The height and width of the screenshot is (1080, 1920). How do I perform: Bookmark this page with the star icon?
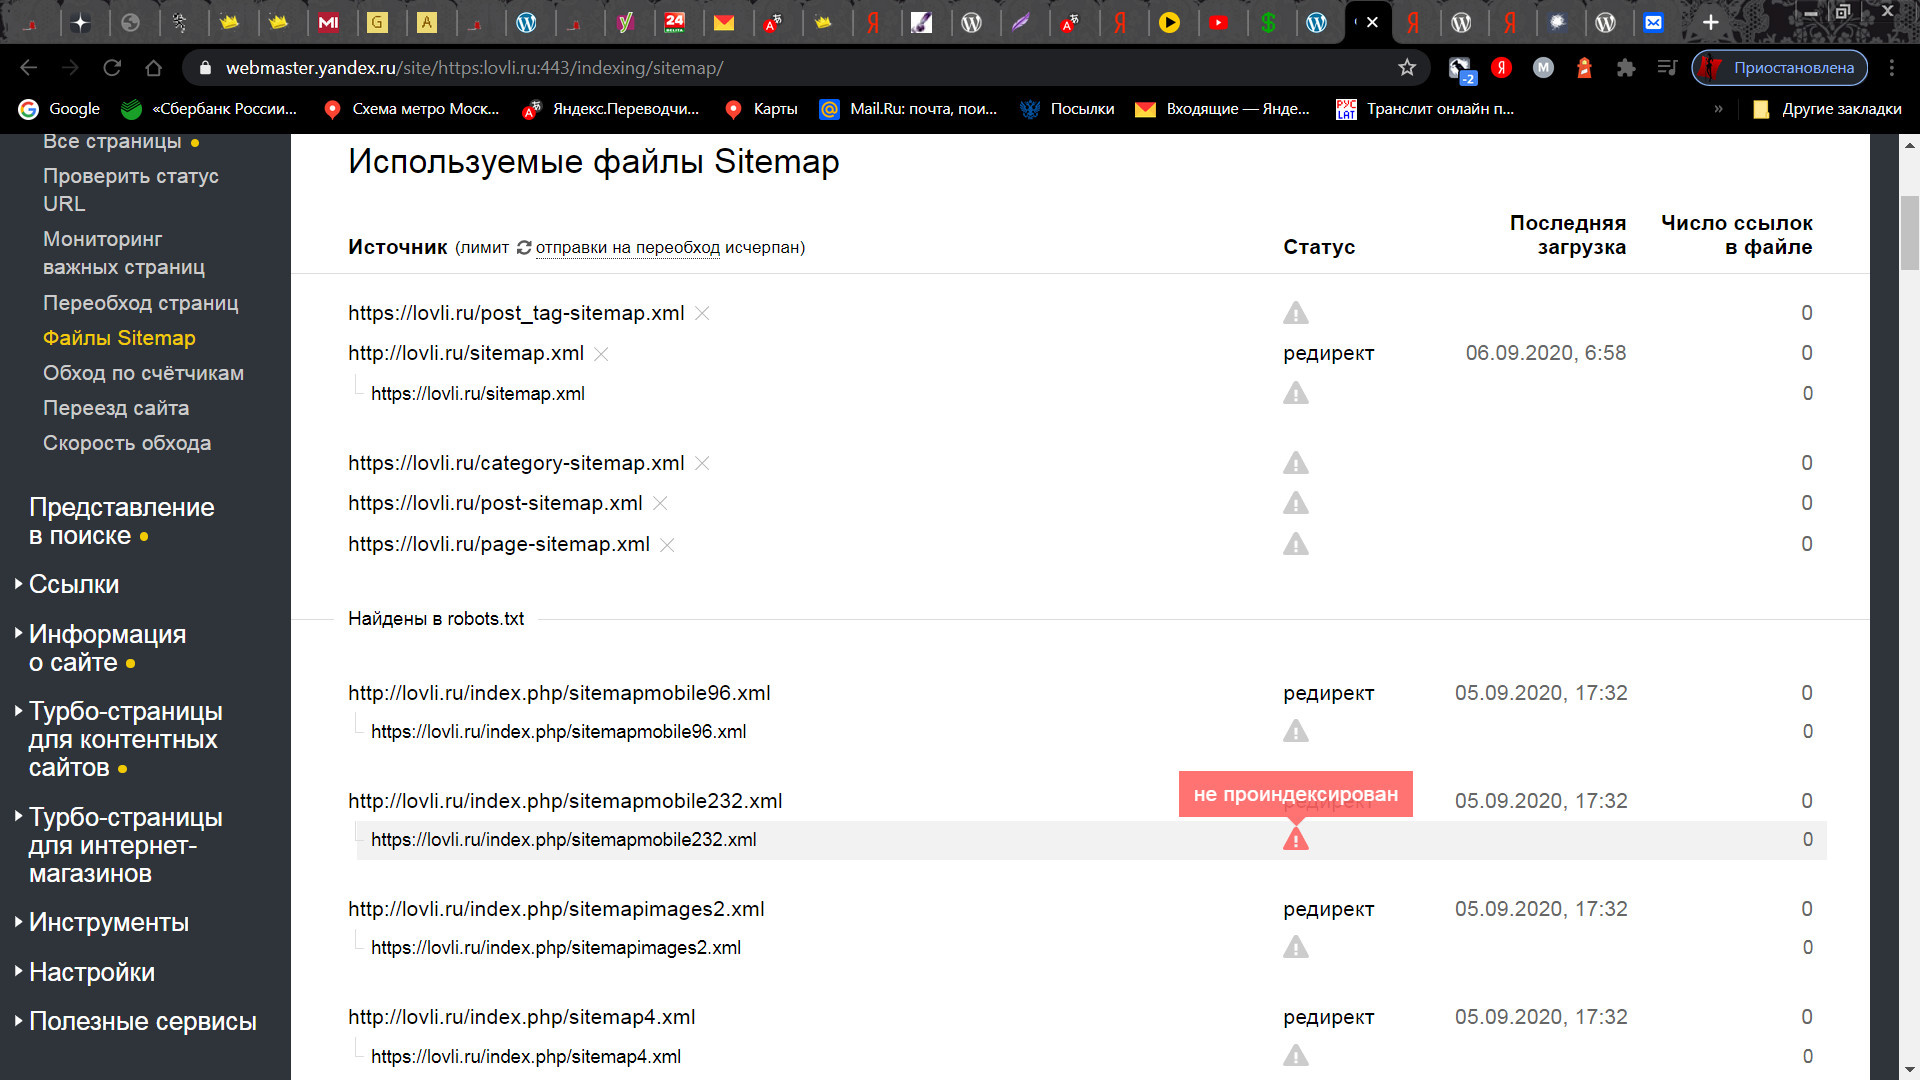click(1407, 68)
